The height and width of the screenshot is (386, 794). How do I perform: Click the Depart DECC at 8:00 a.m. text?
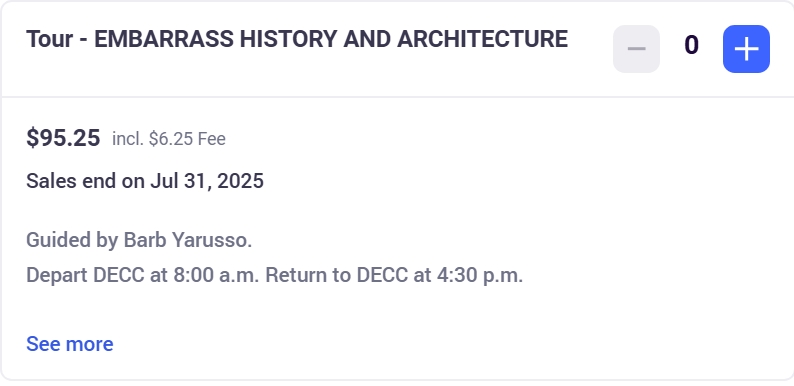click(143, 275)
